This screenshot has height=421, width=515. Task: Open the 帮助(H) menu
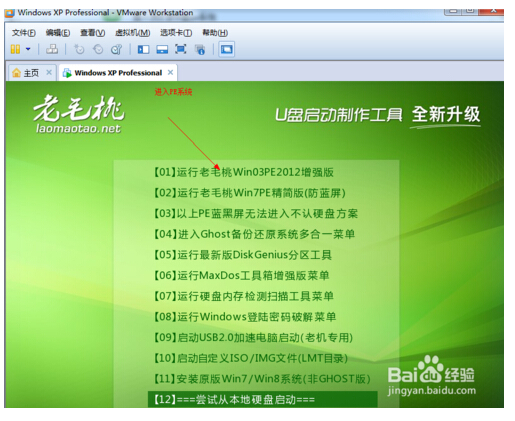click(215, 33)
